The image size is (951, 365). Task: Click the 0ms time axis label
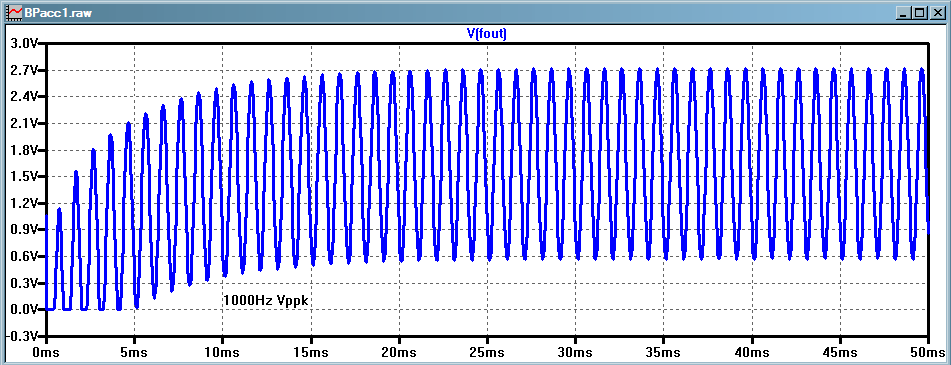coord(46,352)
